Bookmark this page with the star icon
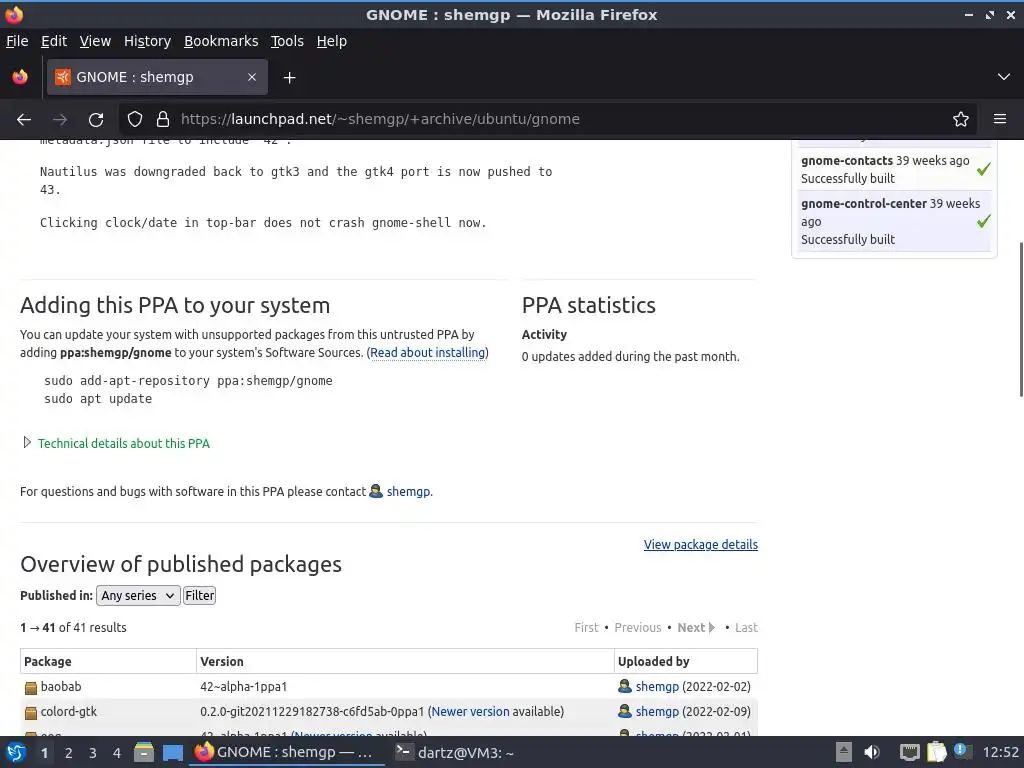This screenshot has height=768, width=1024. (x=961, y=119)
